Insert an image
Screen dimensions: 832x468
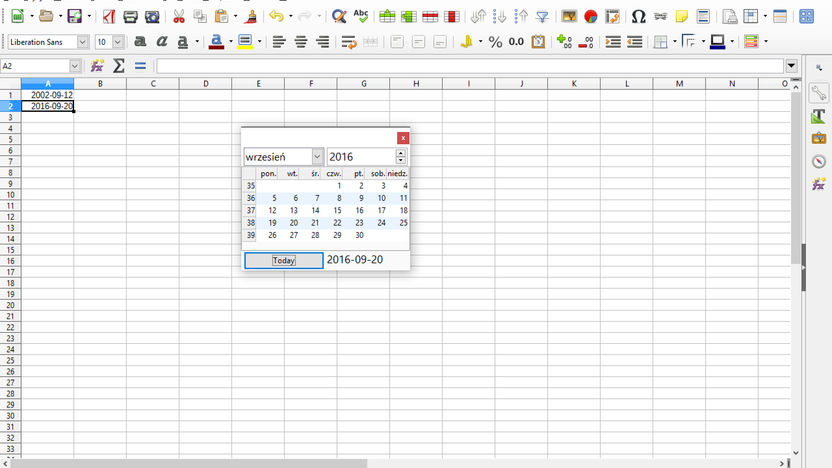[x=569, y=16]
